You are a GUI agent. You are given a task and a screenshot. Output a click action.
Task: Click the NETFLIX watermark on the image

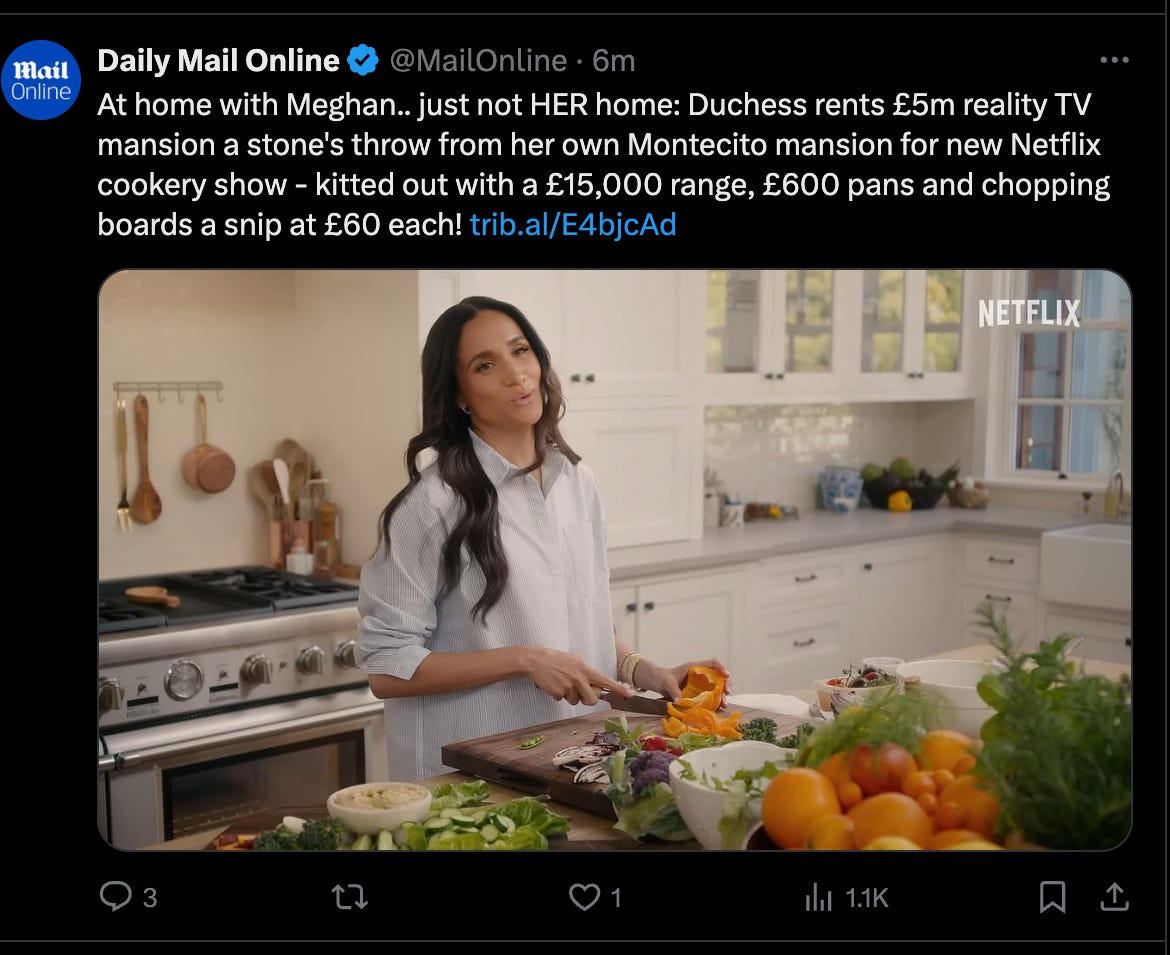pos(1029,313)
